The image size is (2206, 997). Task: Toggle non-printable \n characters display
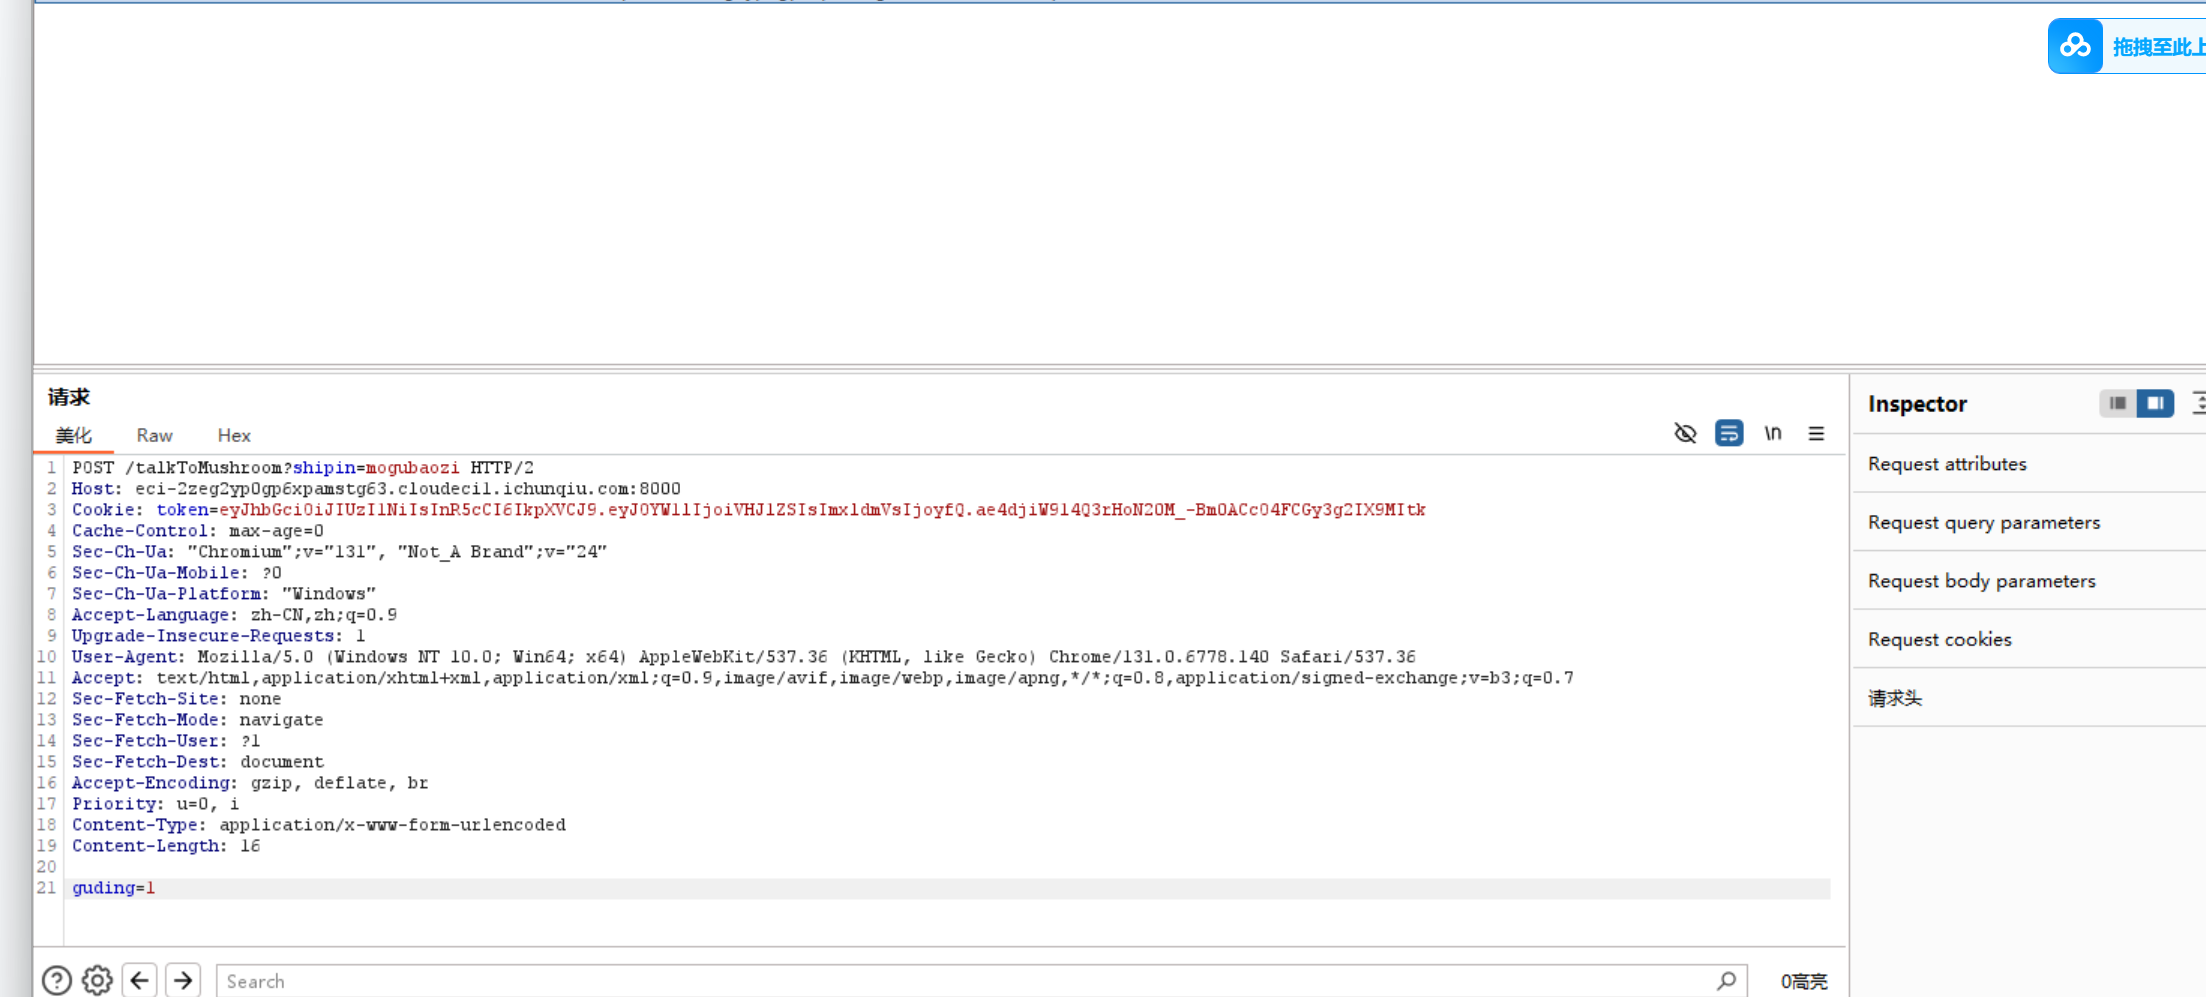coord(1773,433)
